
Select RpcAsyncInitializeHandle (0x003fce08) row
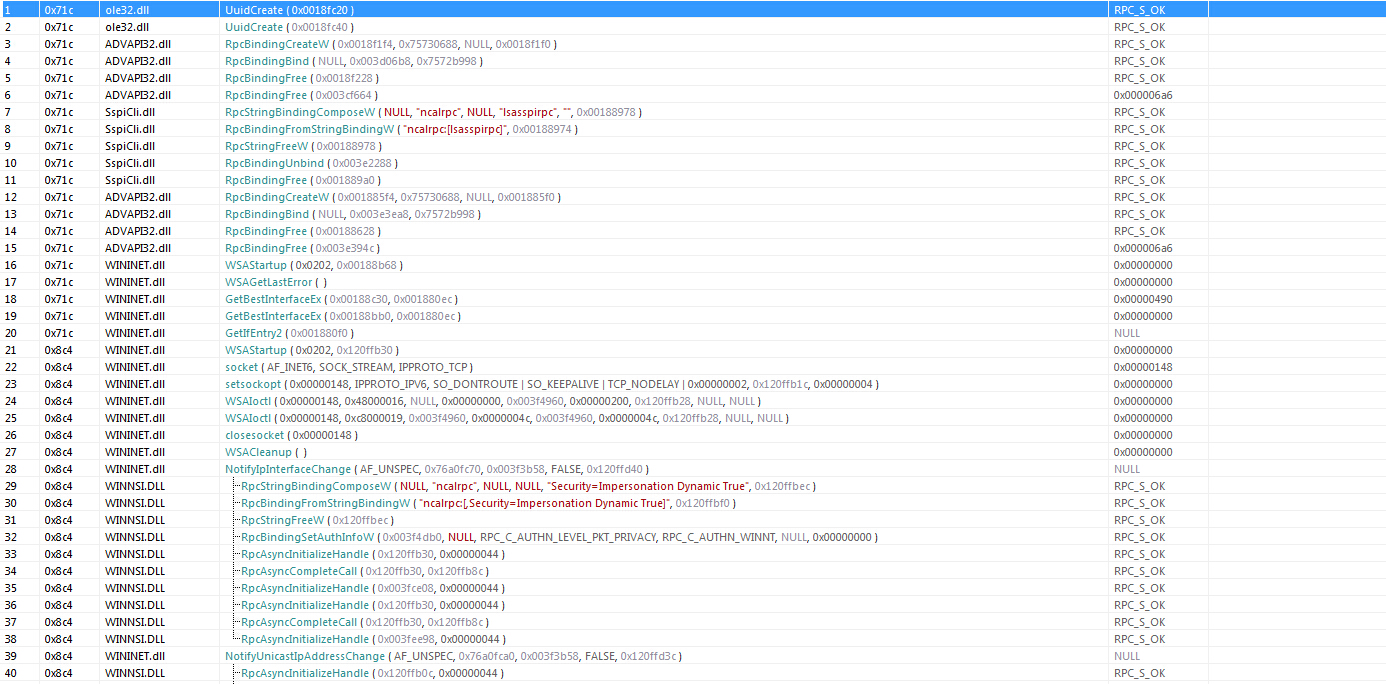pyautogui.click(x=693, y=588)
